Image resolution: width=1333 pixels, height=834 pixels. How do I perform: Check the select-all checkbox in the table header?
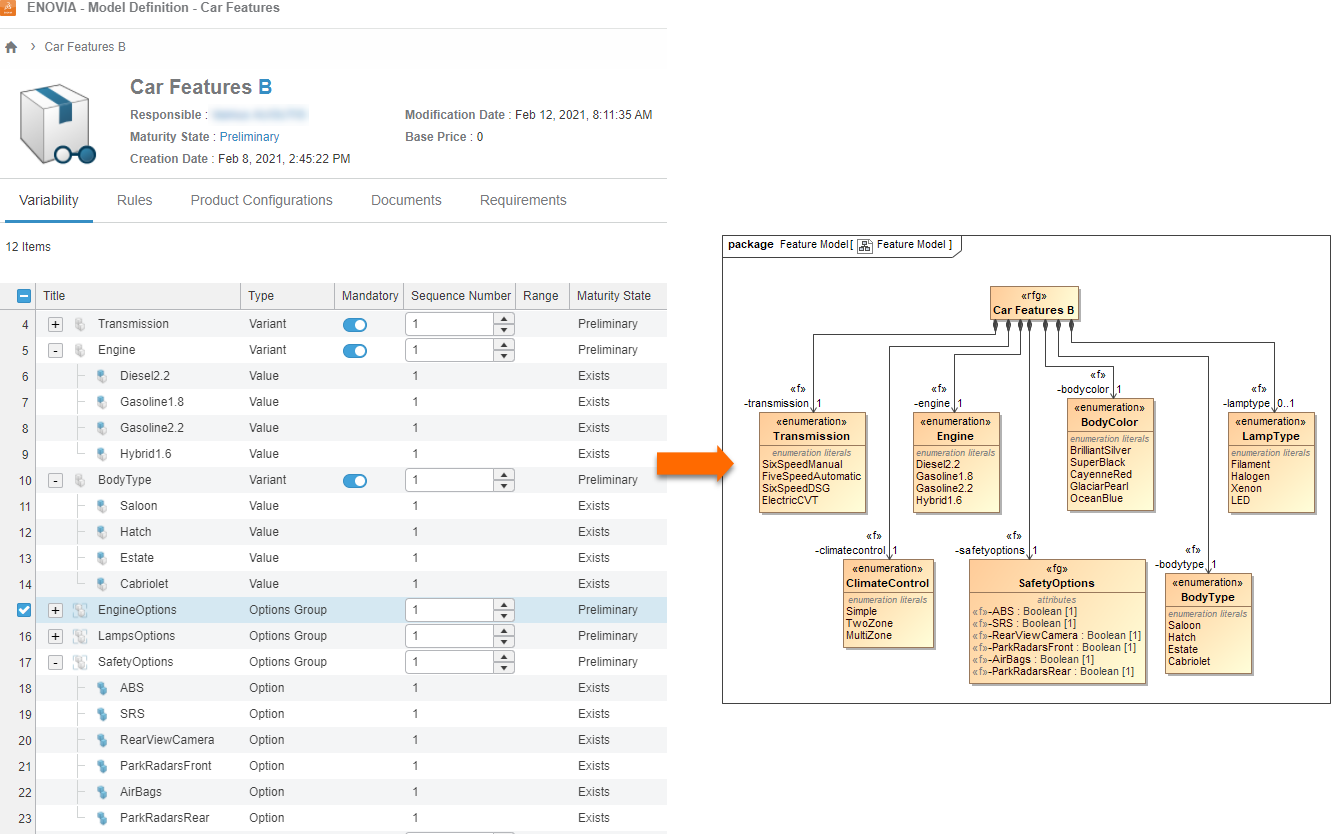tap(22, 295)
